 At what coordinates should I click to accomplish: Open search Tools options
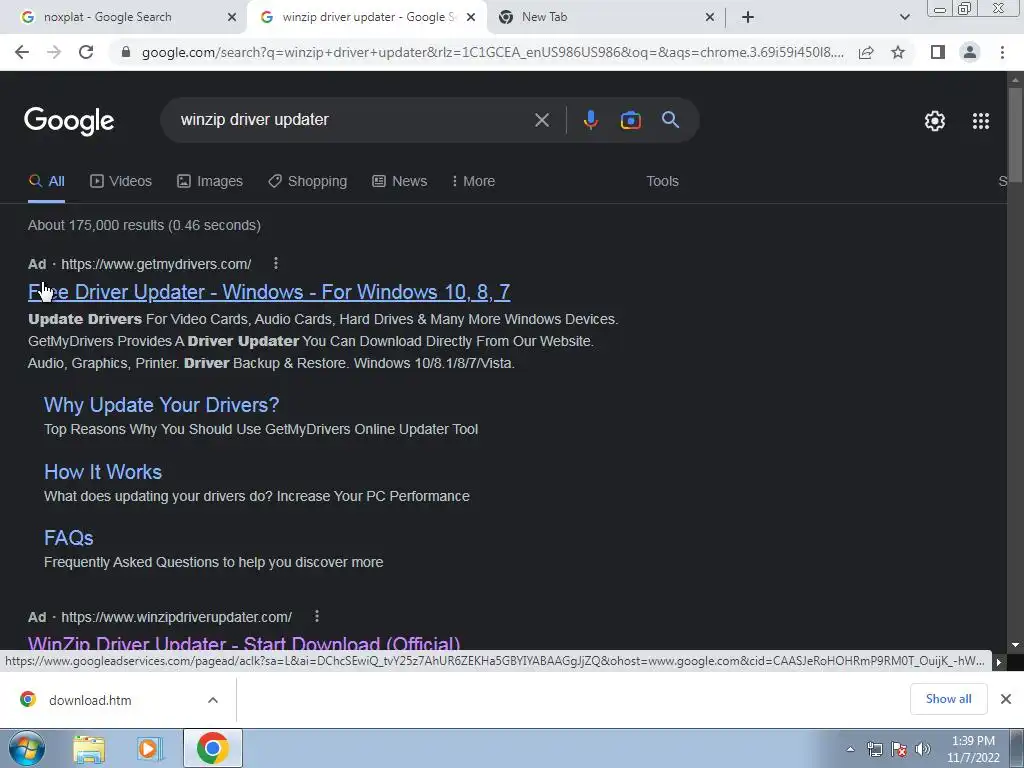click(662, 182)
